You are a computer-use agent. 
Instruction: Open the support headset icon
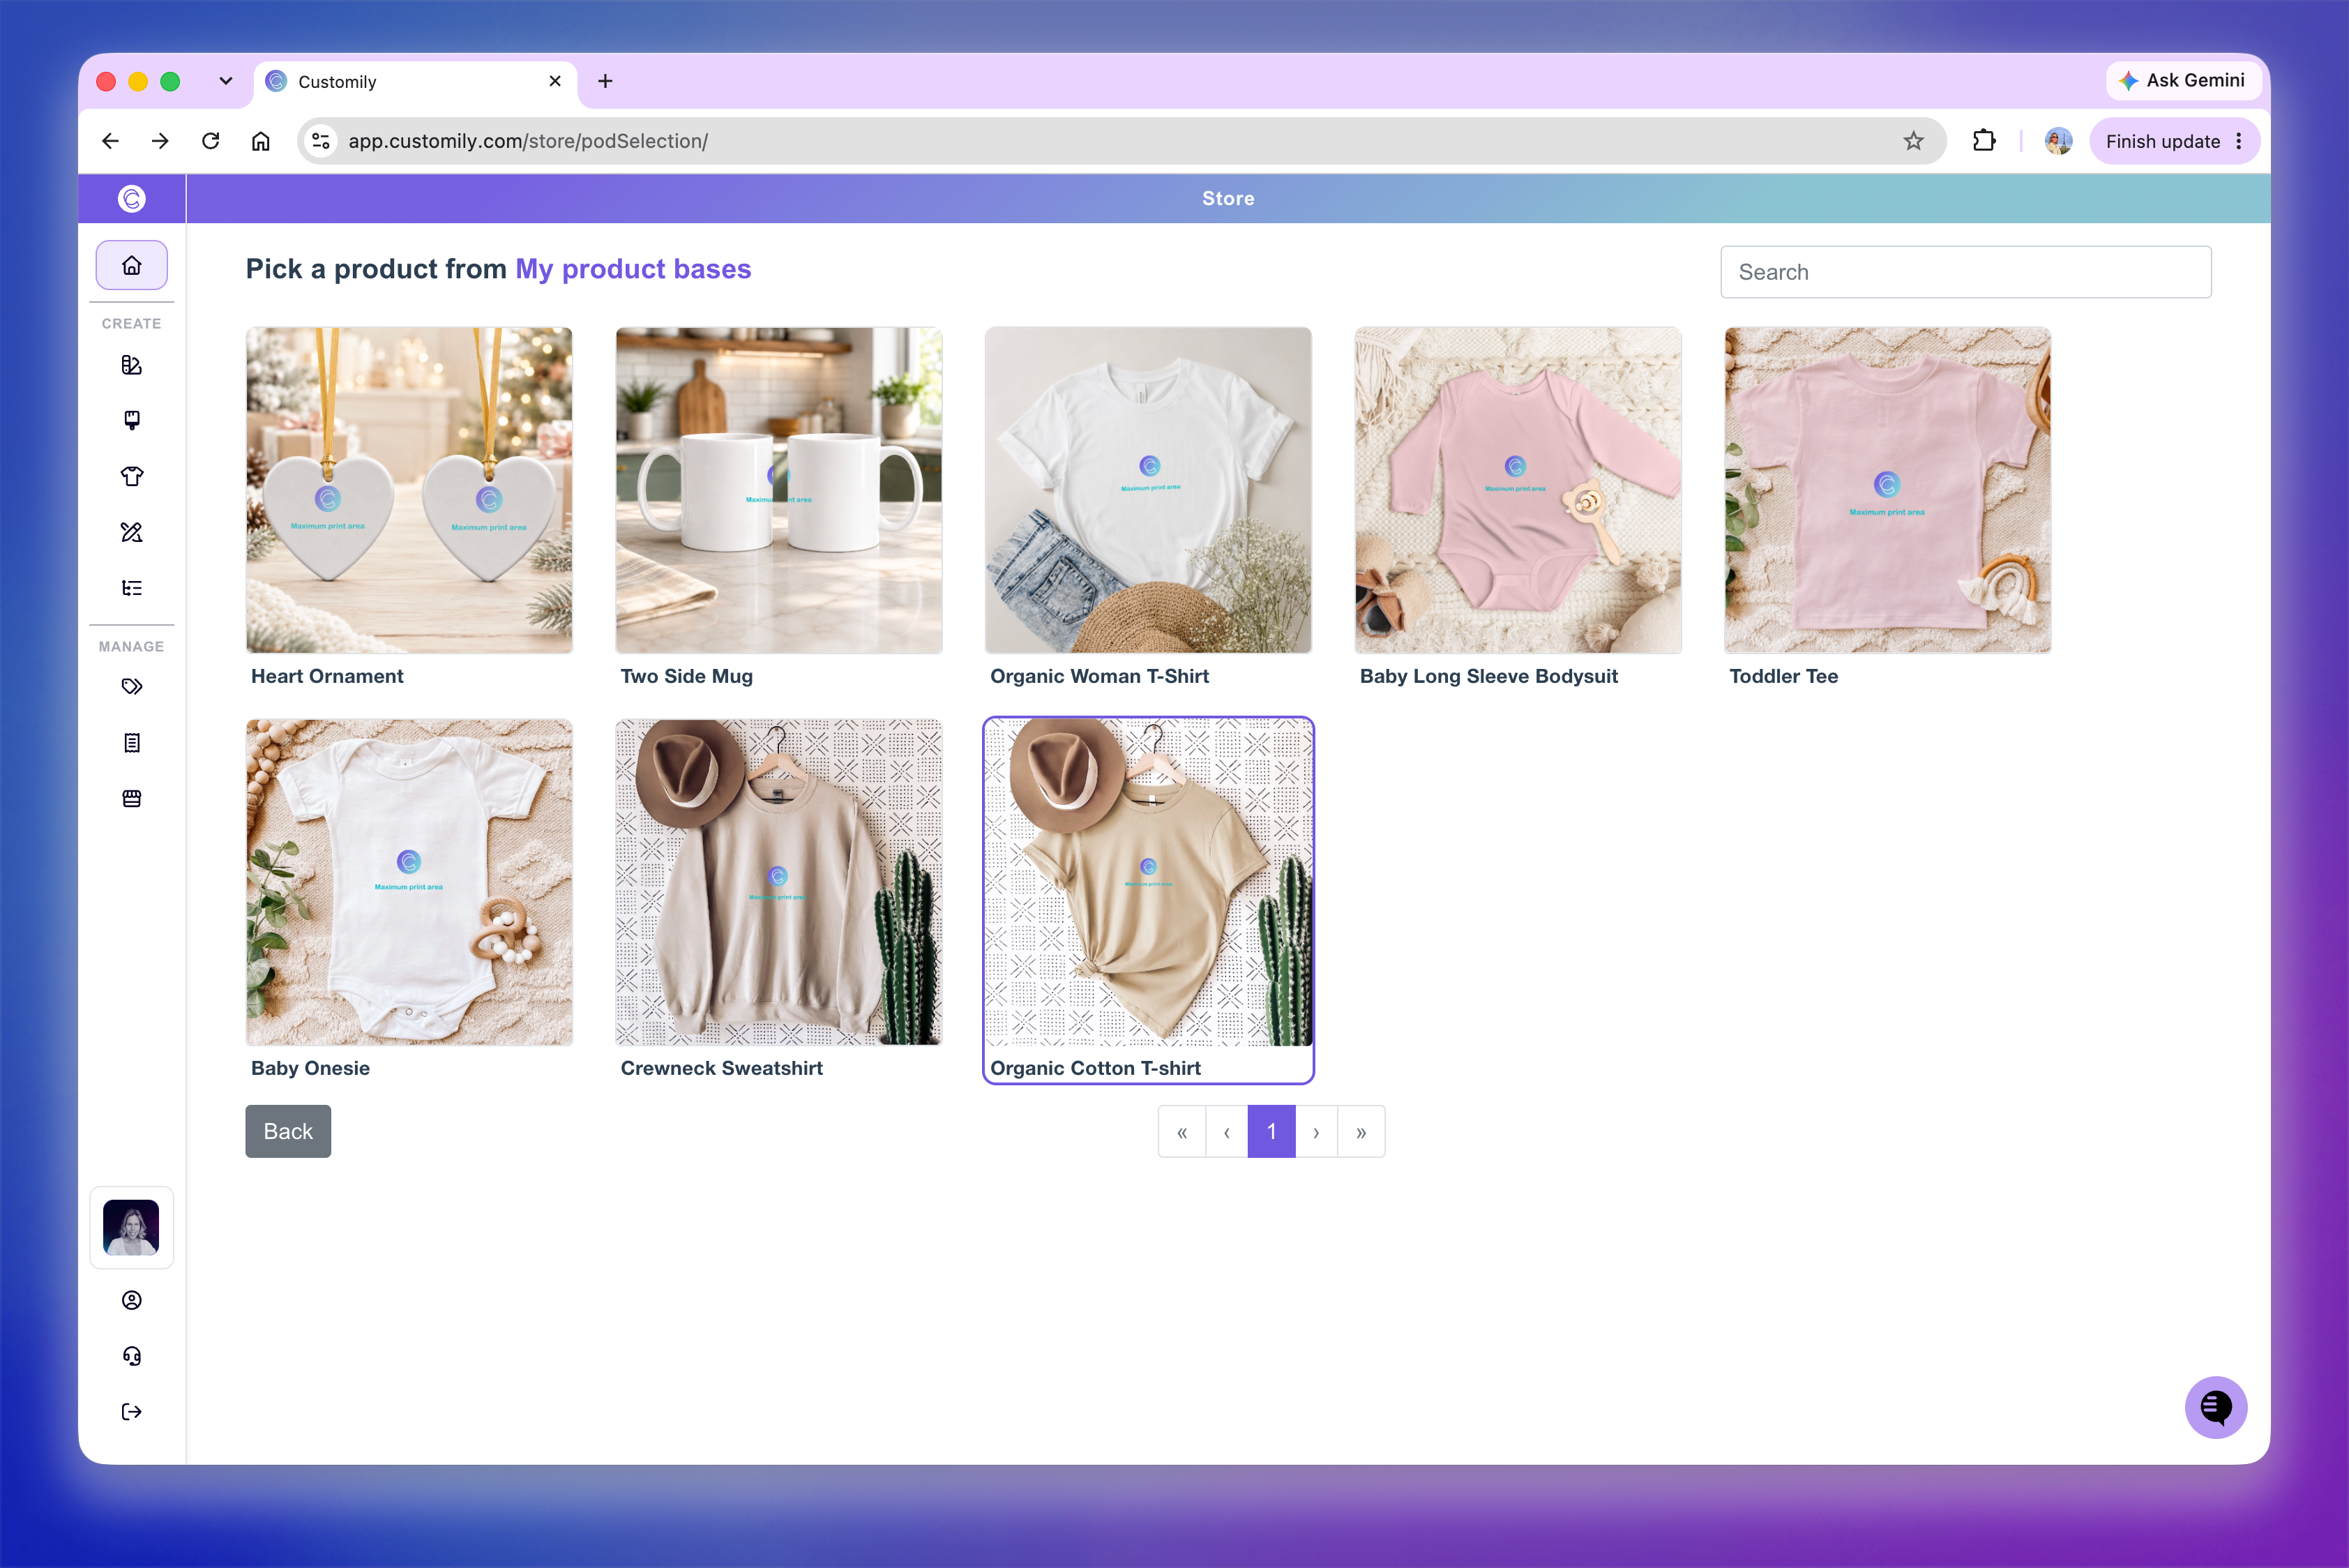pyautogui.click(x=132, y=1356)
